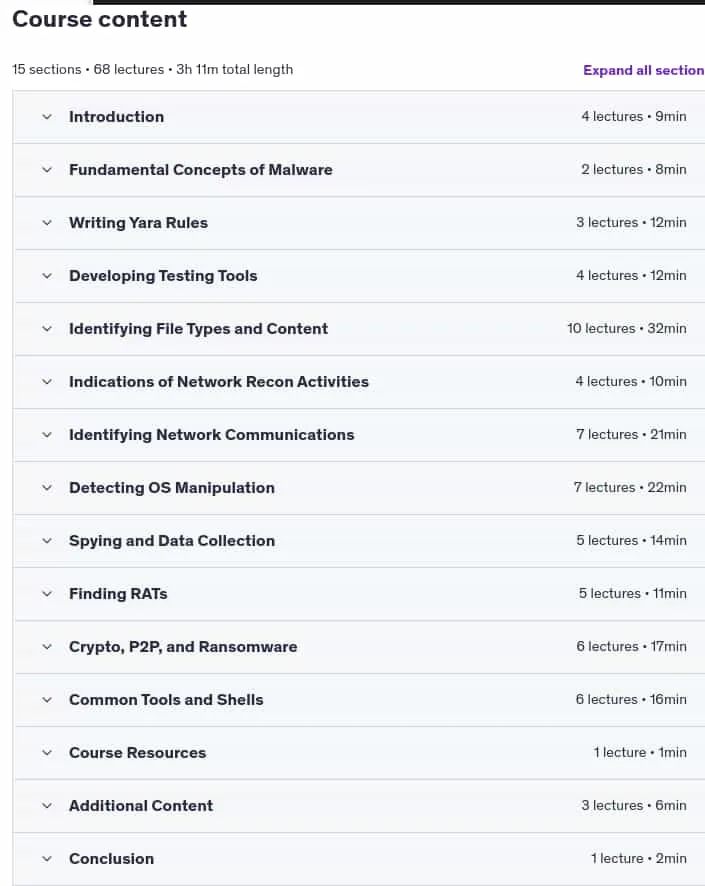Click the Conclusion section title
The width and height of the screenshot is (705, 886).
(x=111, y=859)
